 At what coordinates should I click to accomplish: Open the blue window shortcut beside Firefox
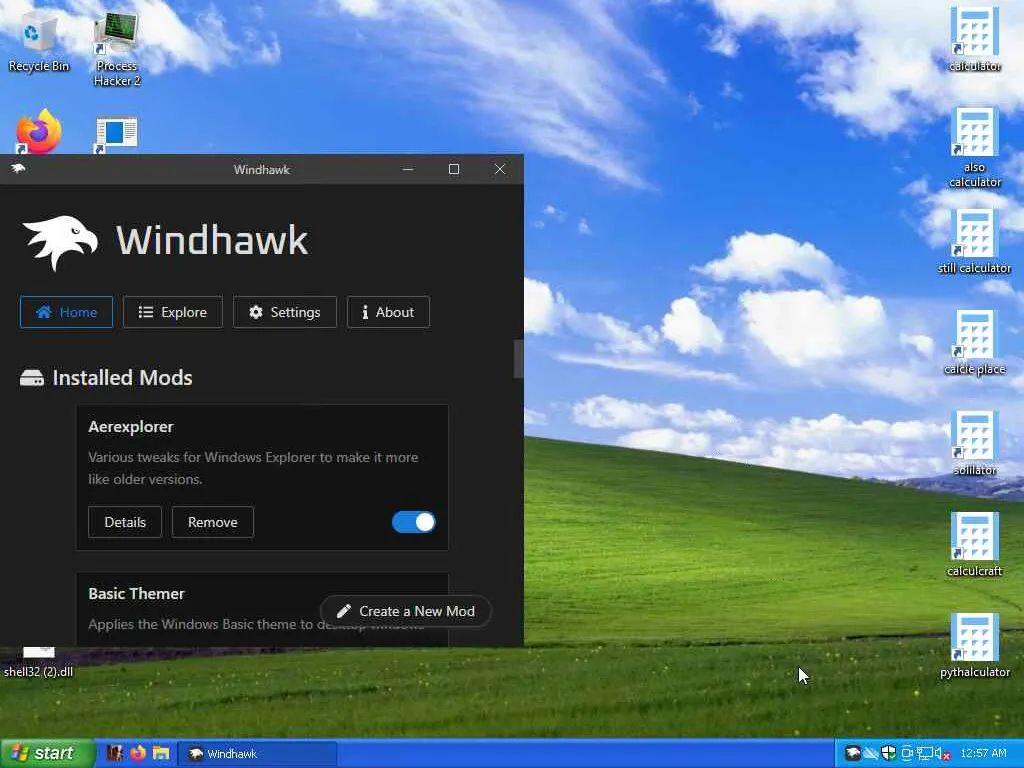(x=116, y=135)
